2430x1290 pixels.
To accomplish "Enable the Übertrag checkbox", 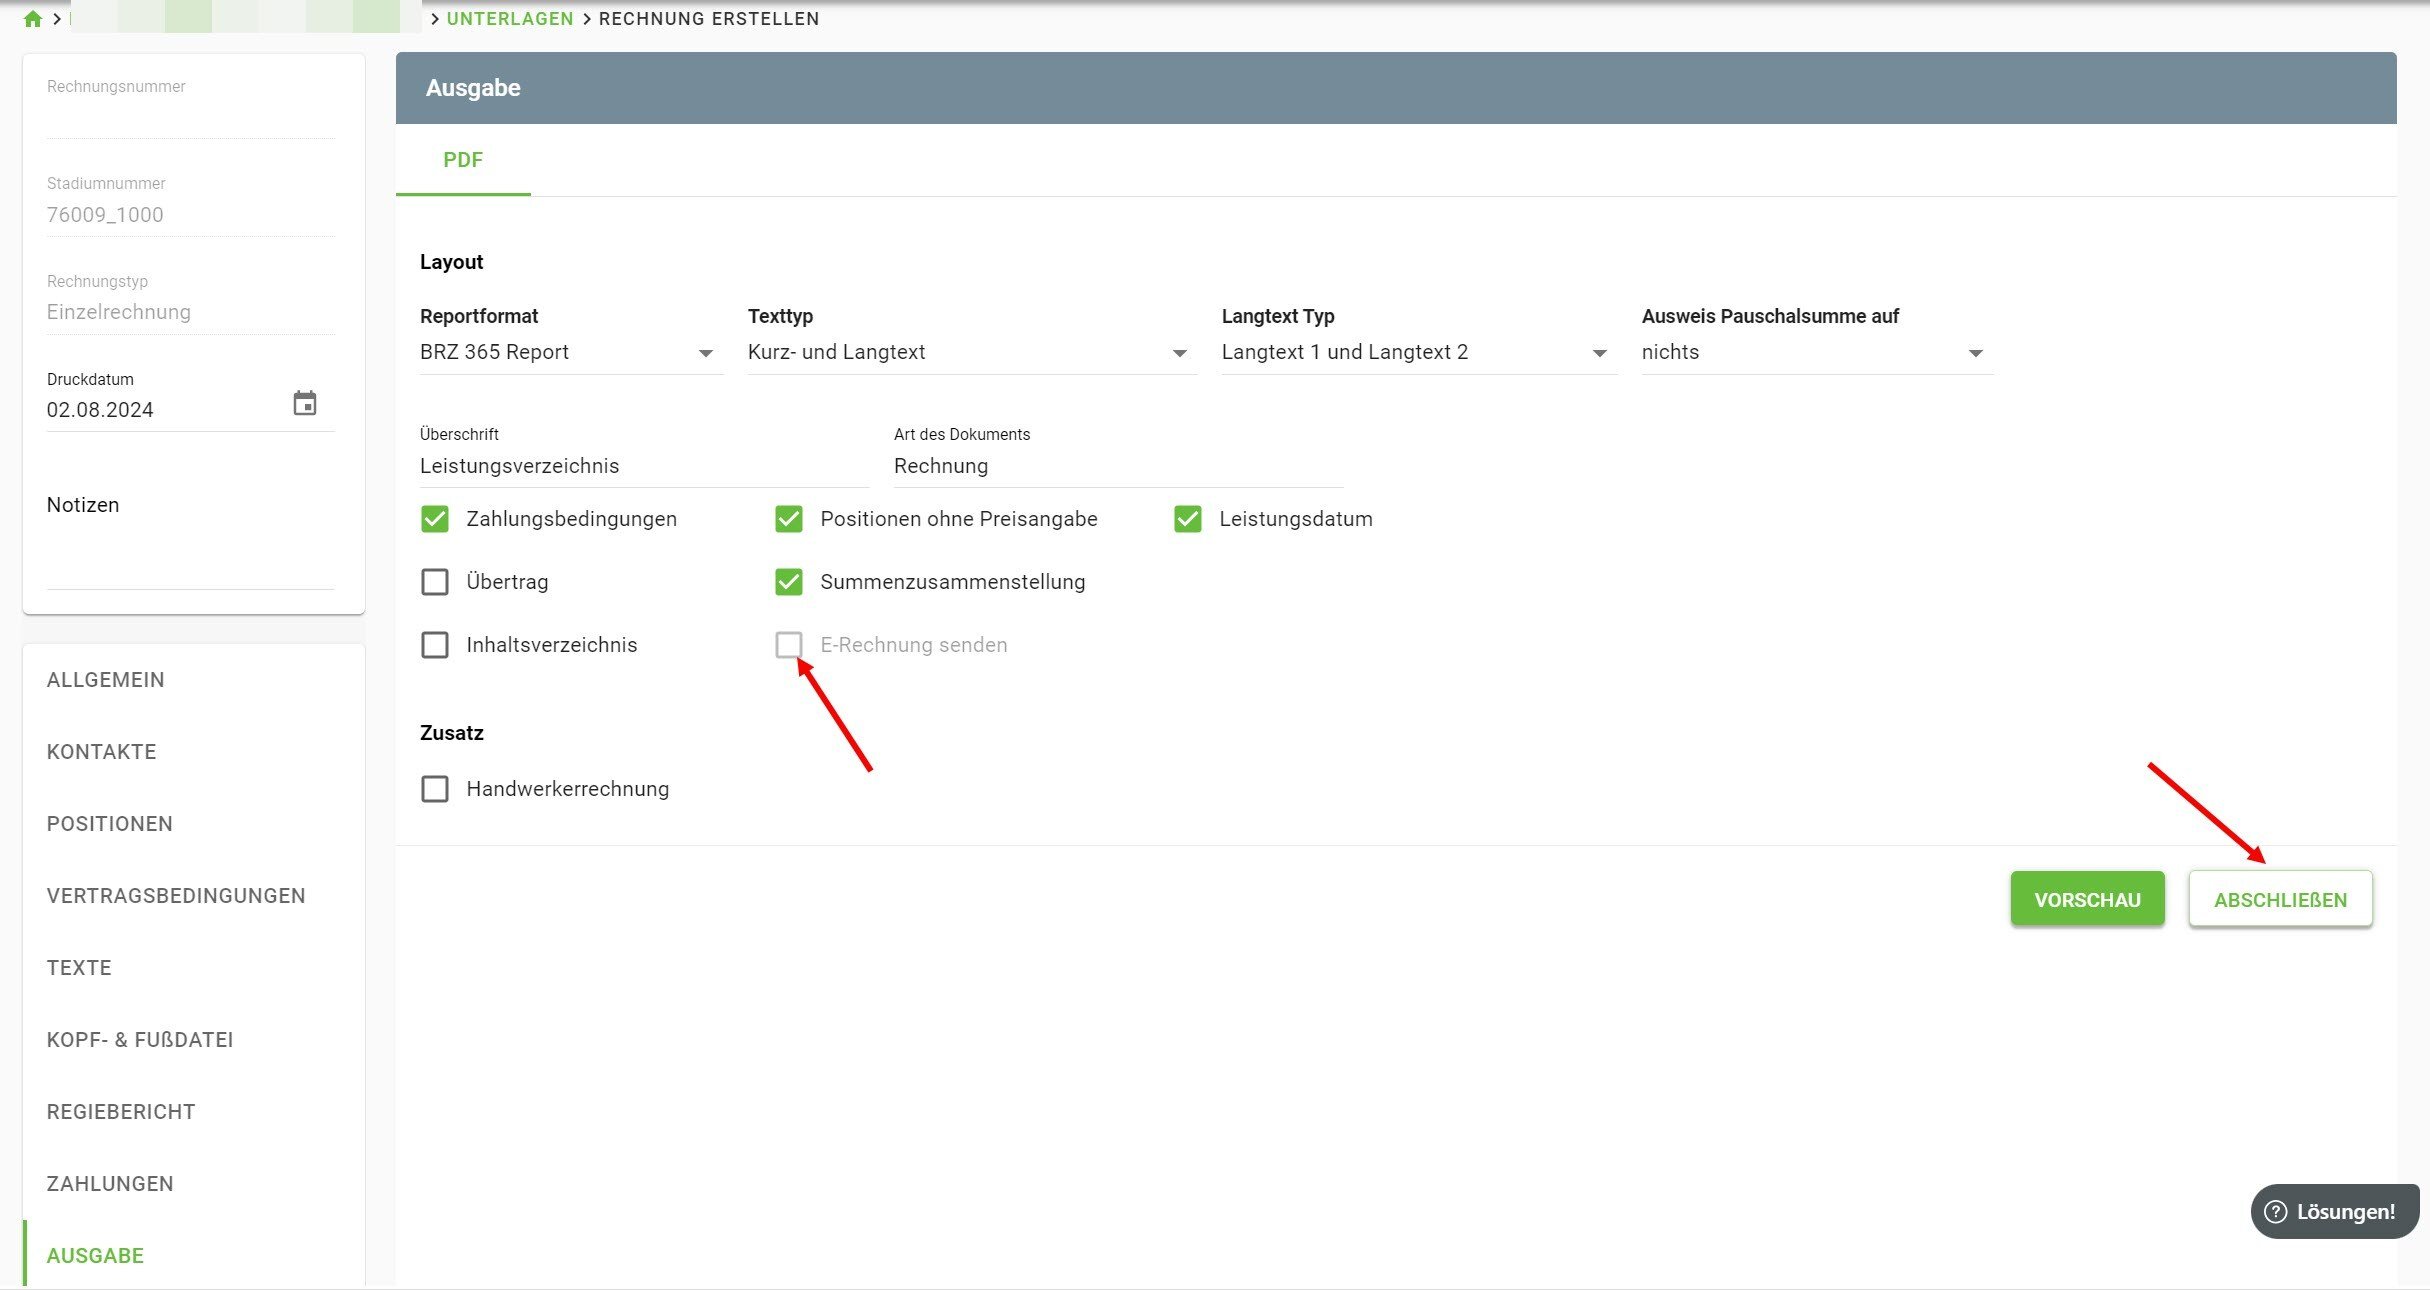I will tap(435, 582).
